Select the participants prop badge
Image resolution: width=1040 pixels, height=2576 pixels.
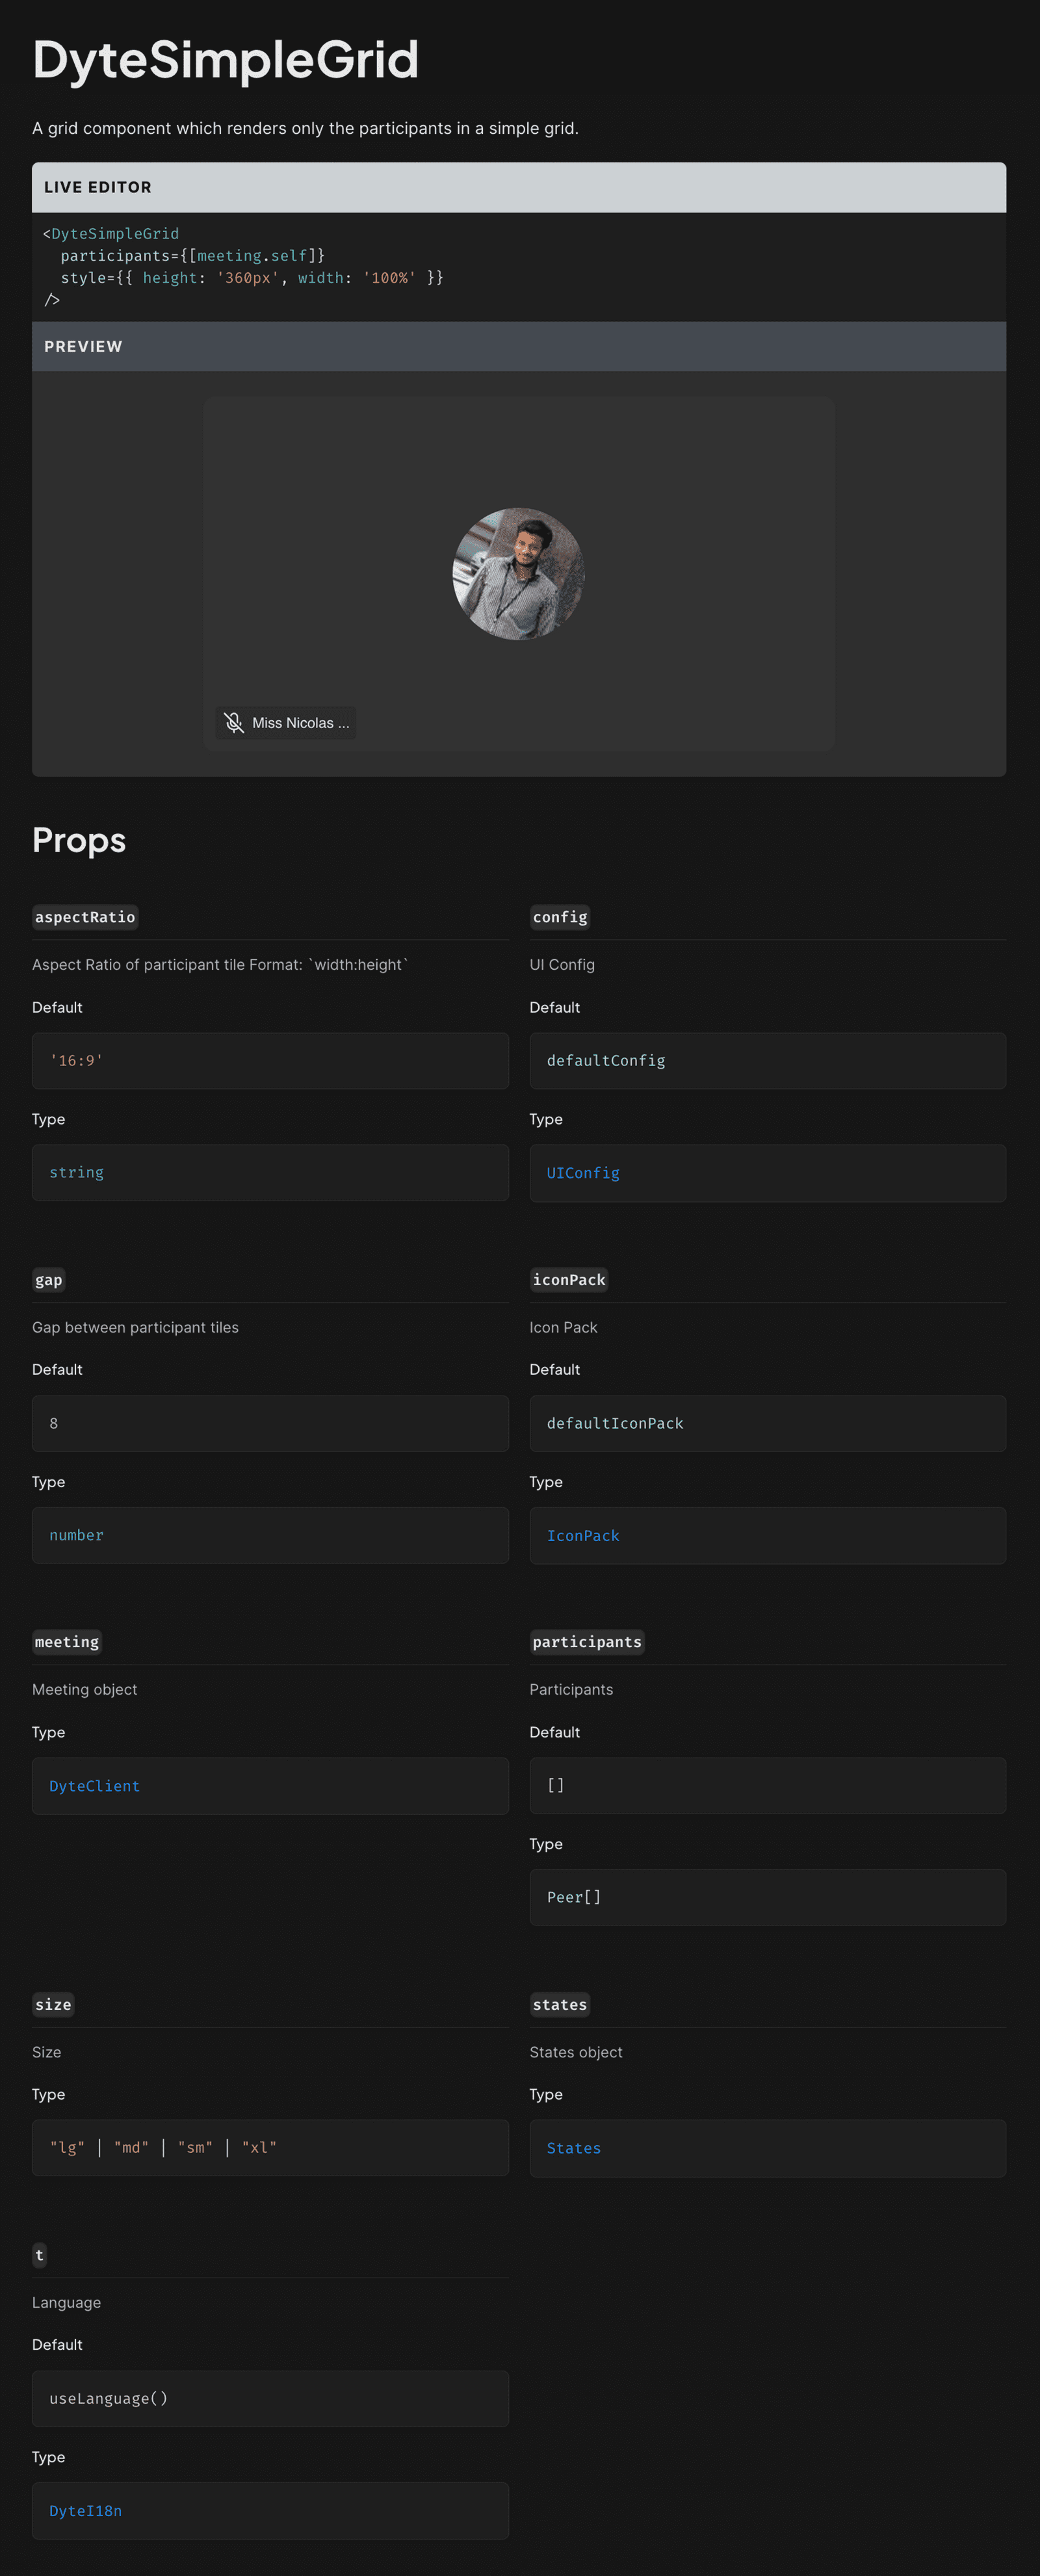587,1641
